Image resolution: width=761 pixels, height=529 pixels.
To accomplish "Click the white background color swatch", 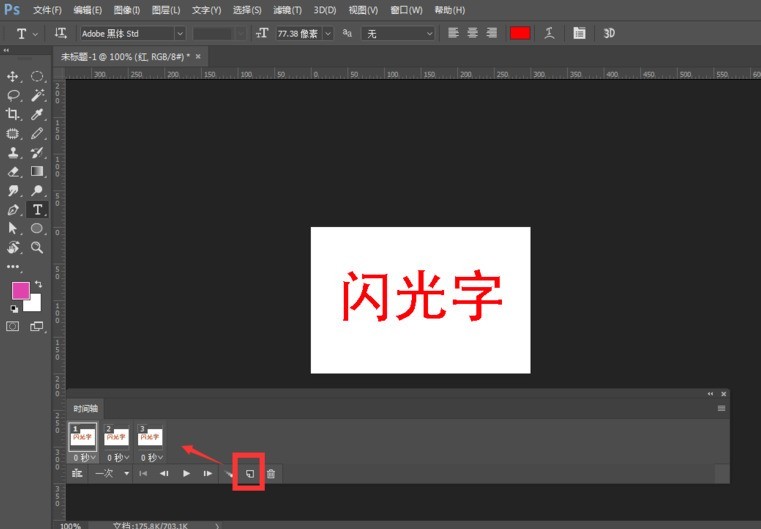I will coord(34,304).
